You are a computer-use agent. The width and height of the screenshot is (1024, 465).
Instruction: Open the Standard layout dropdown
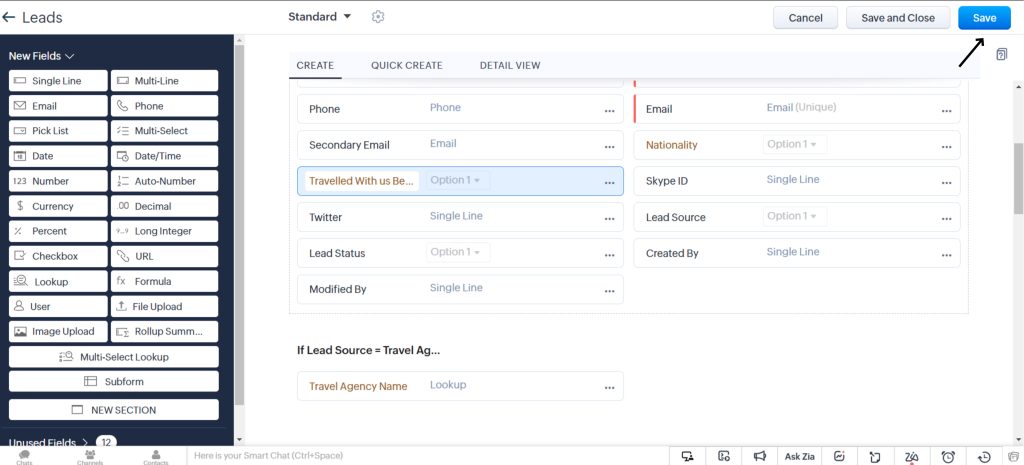click(x=320, y=17)
